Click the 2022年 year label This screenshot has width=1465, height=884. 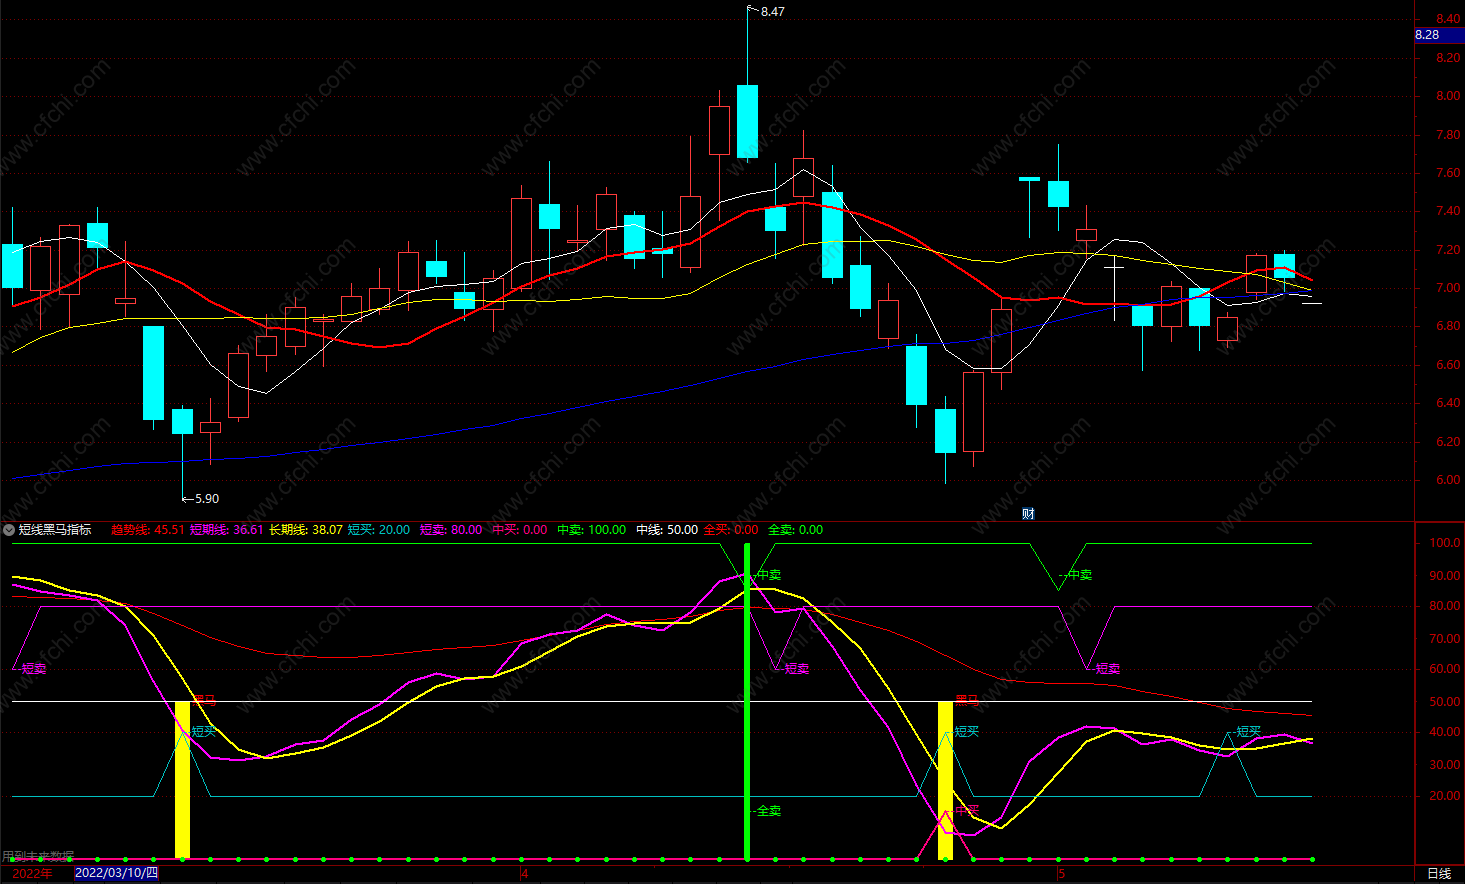(32, 873)
